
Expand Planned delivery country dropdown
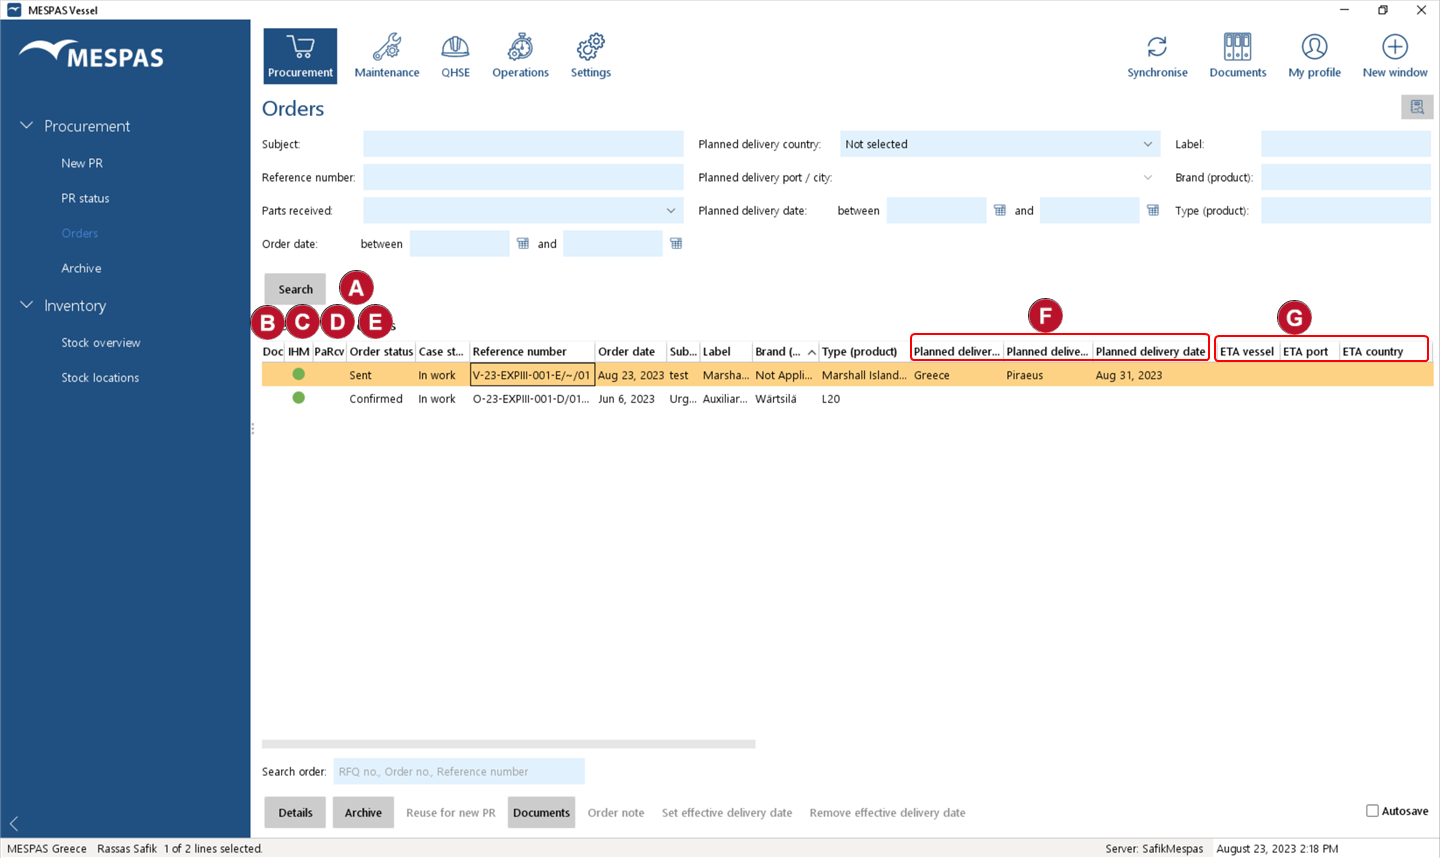point(1147,144)
